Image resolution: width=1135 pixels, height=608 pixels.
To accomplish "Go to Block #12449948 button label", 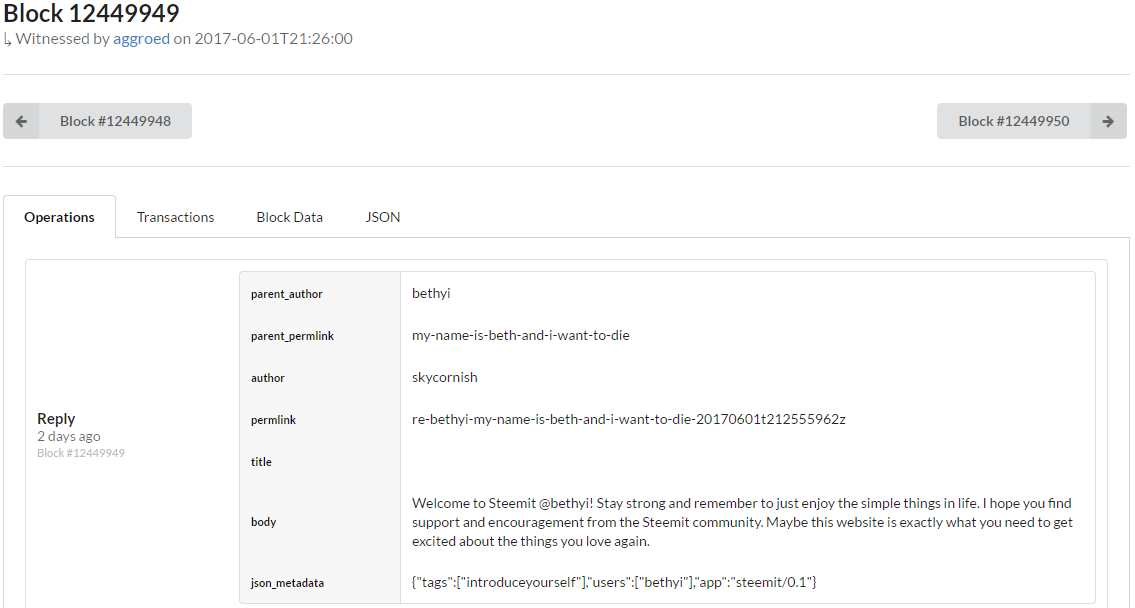I will tap(115, 121).
